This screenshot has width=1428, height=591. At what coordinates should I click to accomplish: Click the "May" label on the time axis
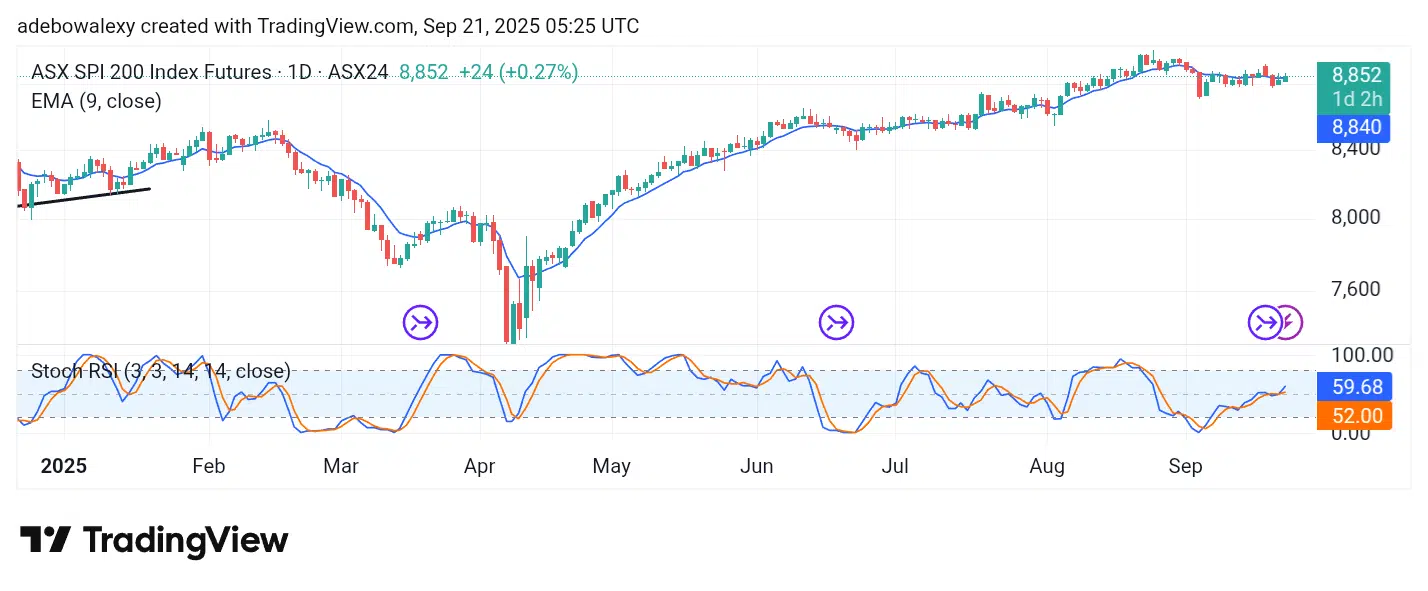611,466
